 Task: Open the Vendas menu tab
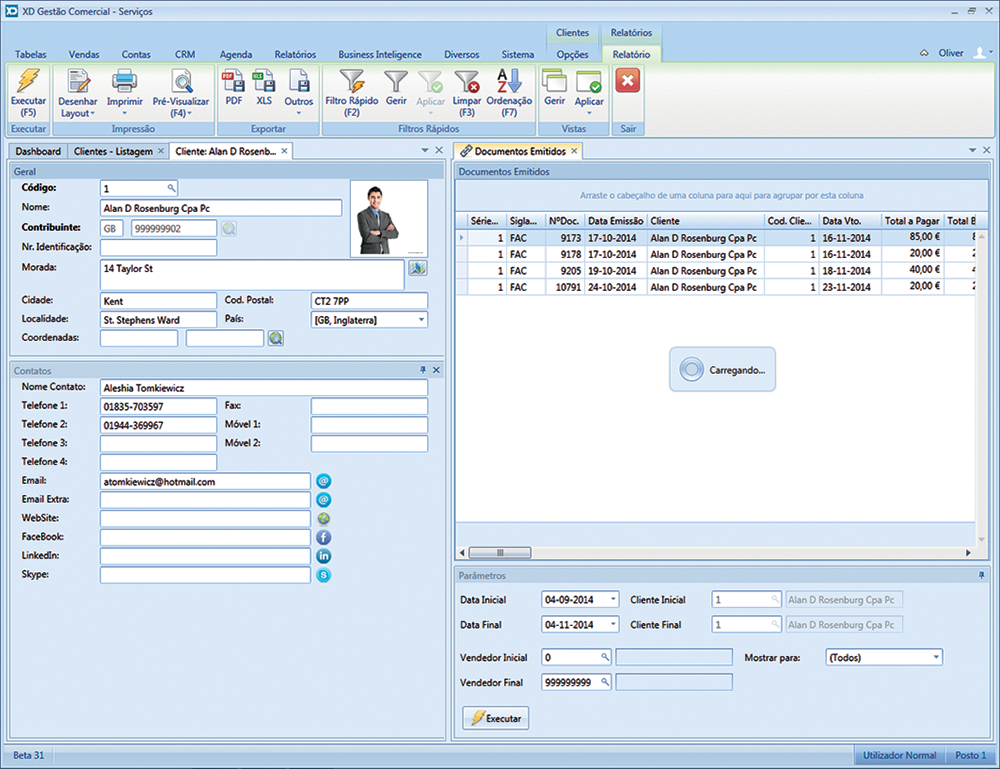[x=84, y=54]
